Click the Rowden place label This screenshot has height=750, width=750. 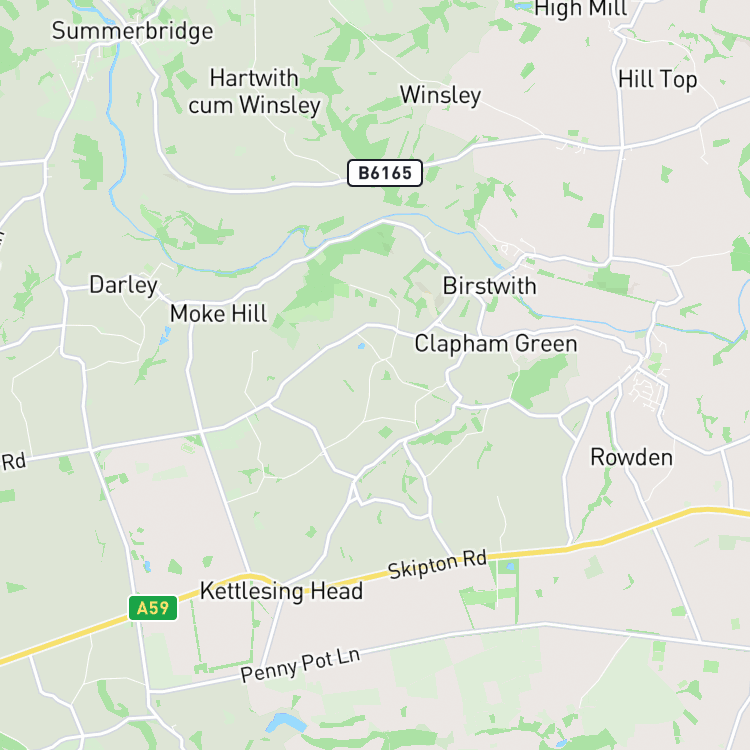point(631,457)
